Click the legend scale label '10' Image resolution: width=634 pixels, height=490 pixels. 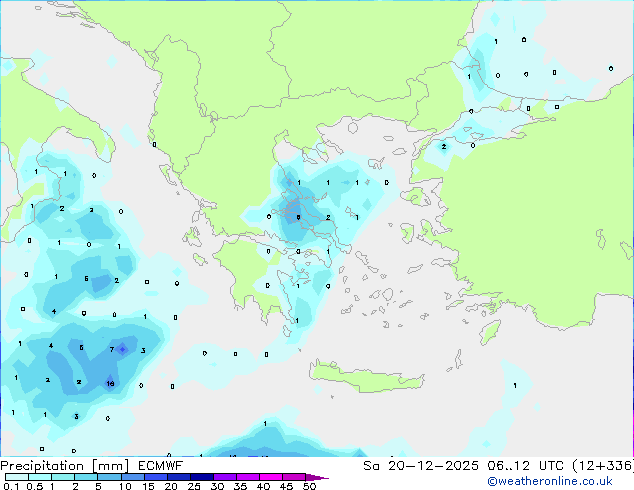tap(125, 486)
